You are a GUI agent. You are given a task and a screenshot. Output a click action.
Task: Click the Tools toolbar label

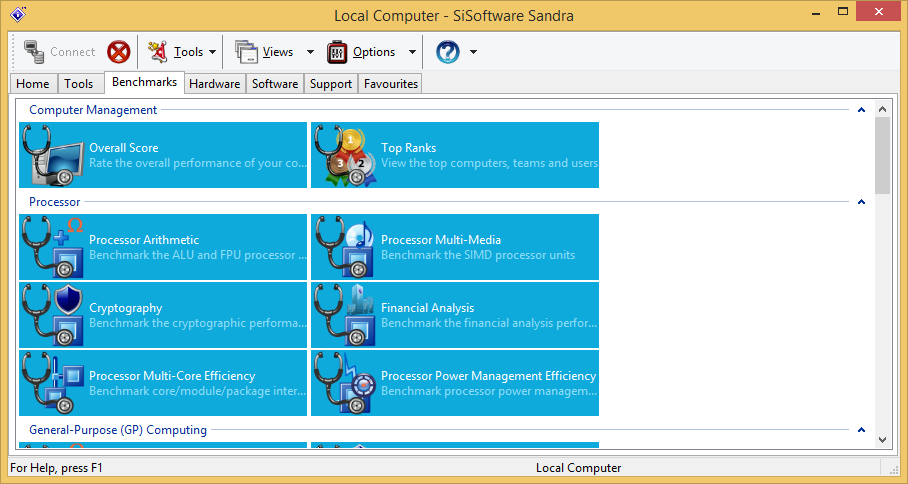point(188,52)
